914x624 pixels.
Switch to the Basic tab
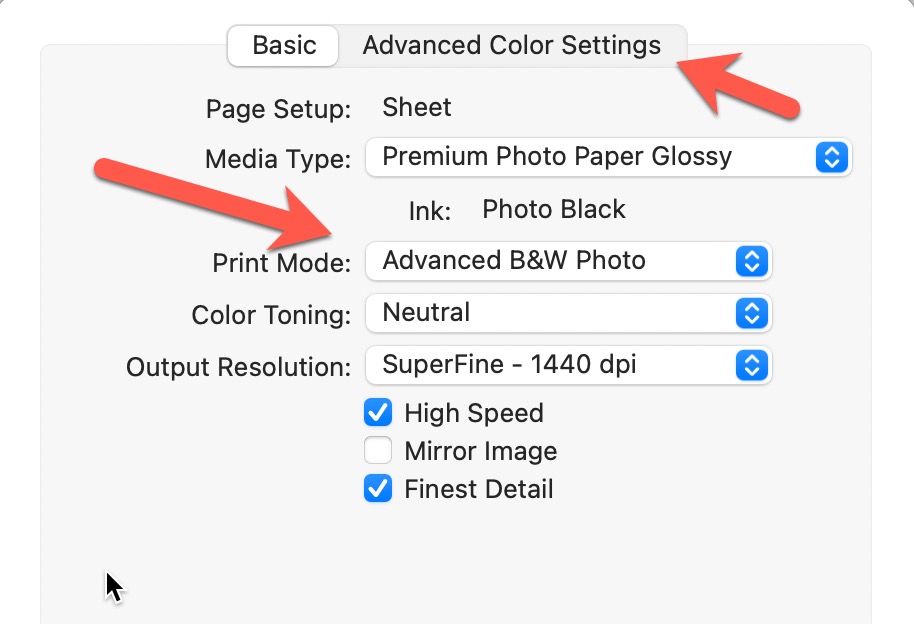(284, 46)
